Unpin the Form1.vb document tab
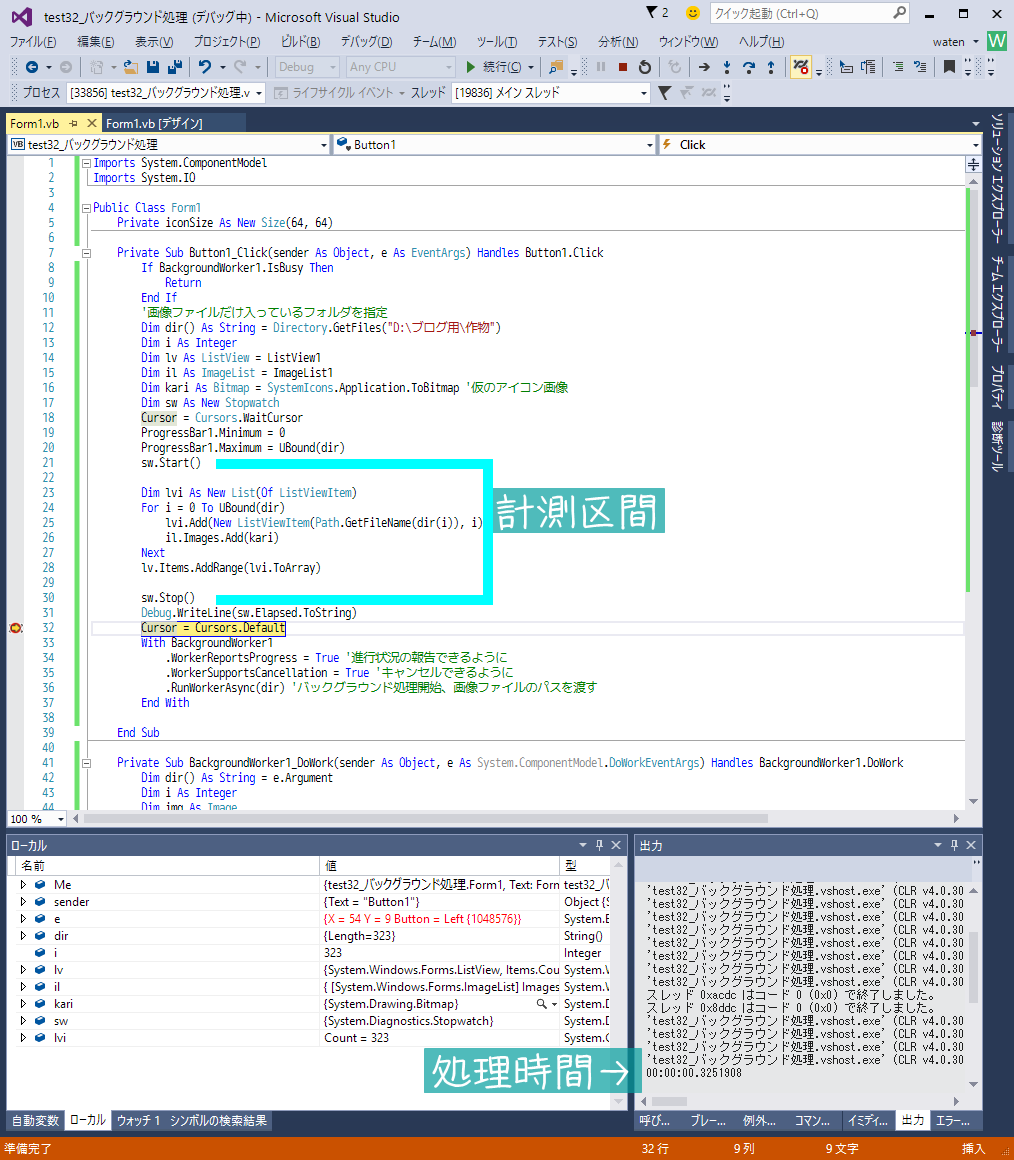Image resolution: width=1014 pixels, height=1160 pixels. tap(74, 124)
